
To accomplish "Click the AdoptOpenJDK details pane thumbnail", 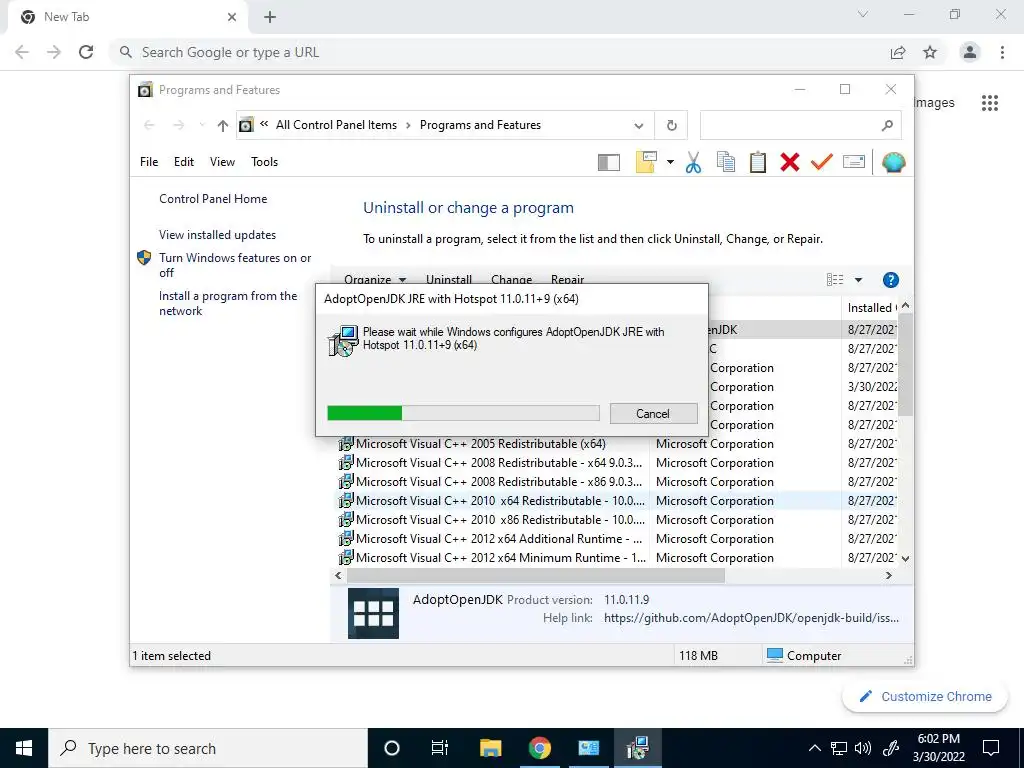I will 373,613.
